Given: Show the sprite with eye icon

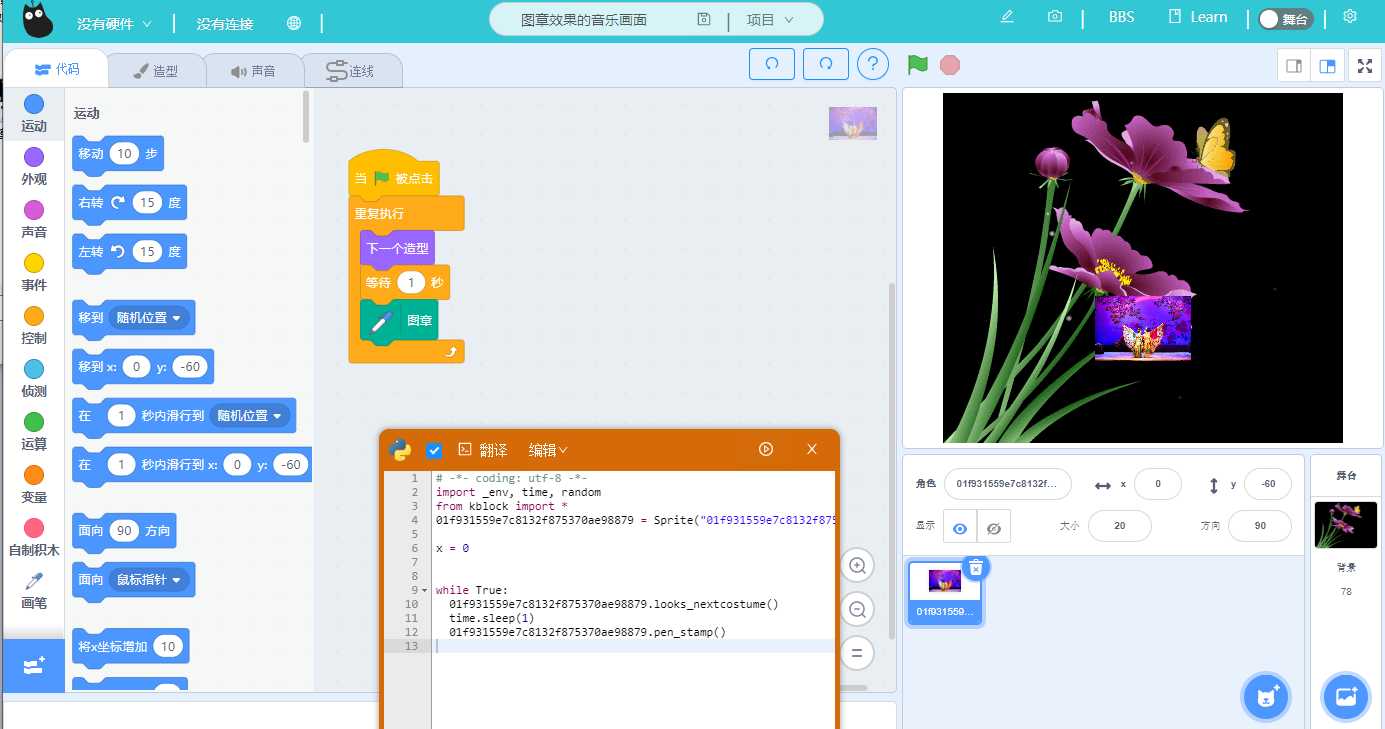Looking at the screenshot, I should tap(959, 527).
